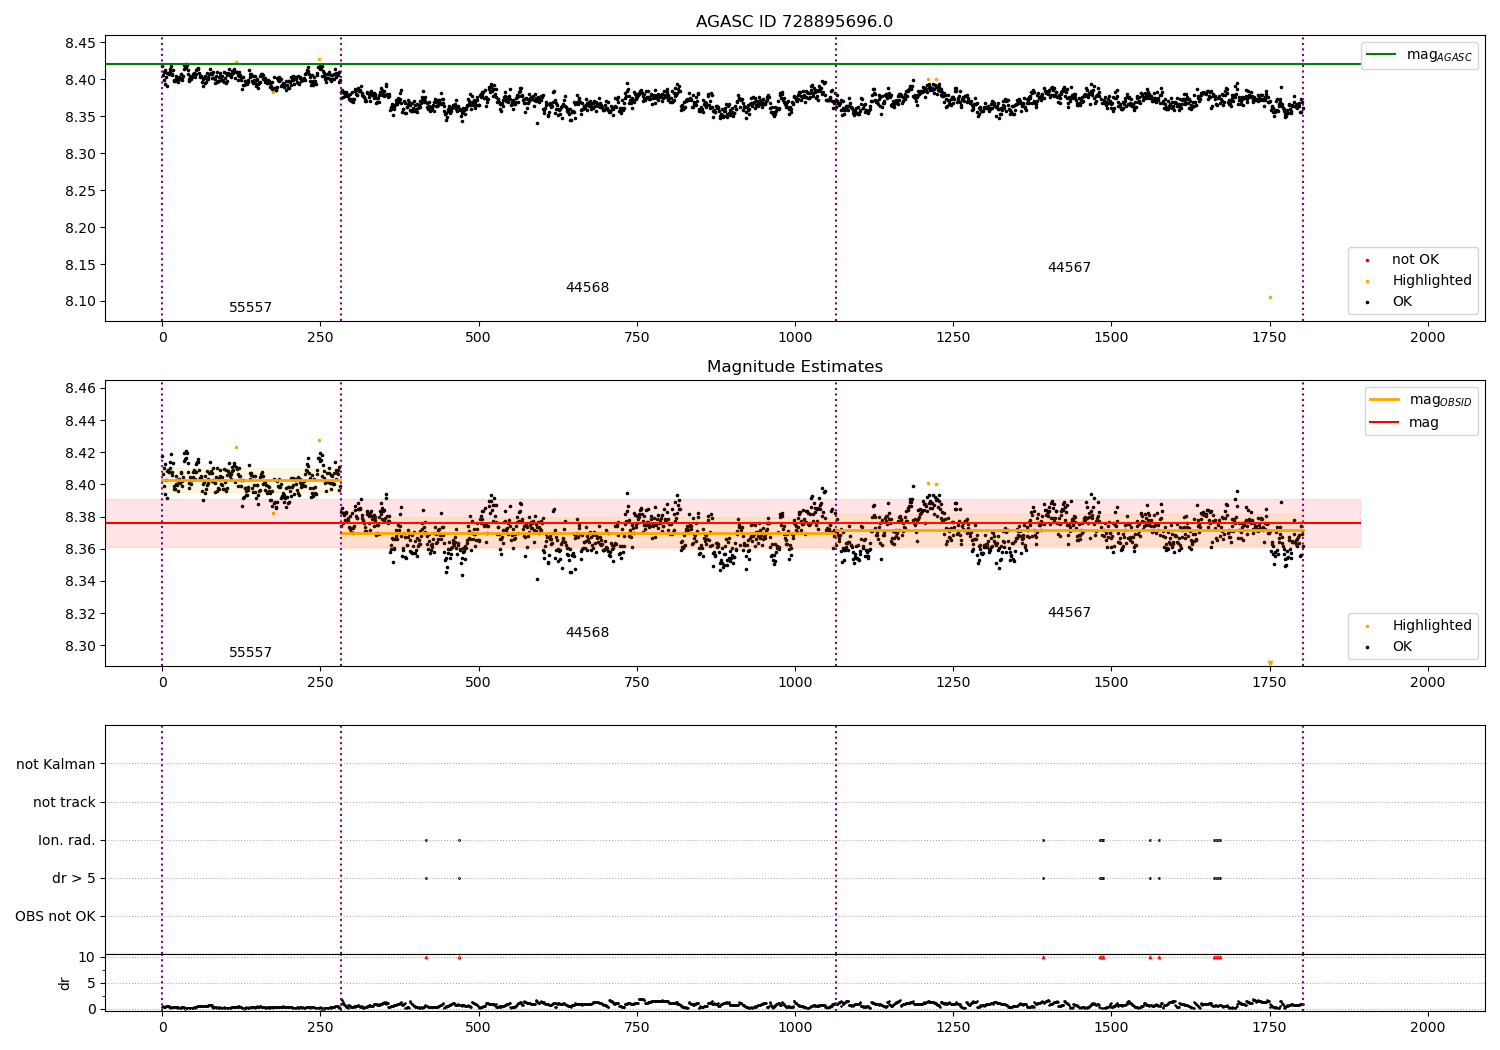Click OBSID label 44567 in the top plot
The width and height of the screenshot is (1500, 1050).
pos(1069,268)
